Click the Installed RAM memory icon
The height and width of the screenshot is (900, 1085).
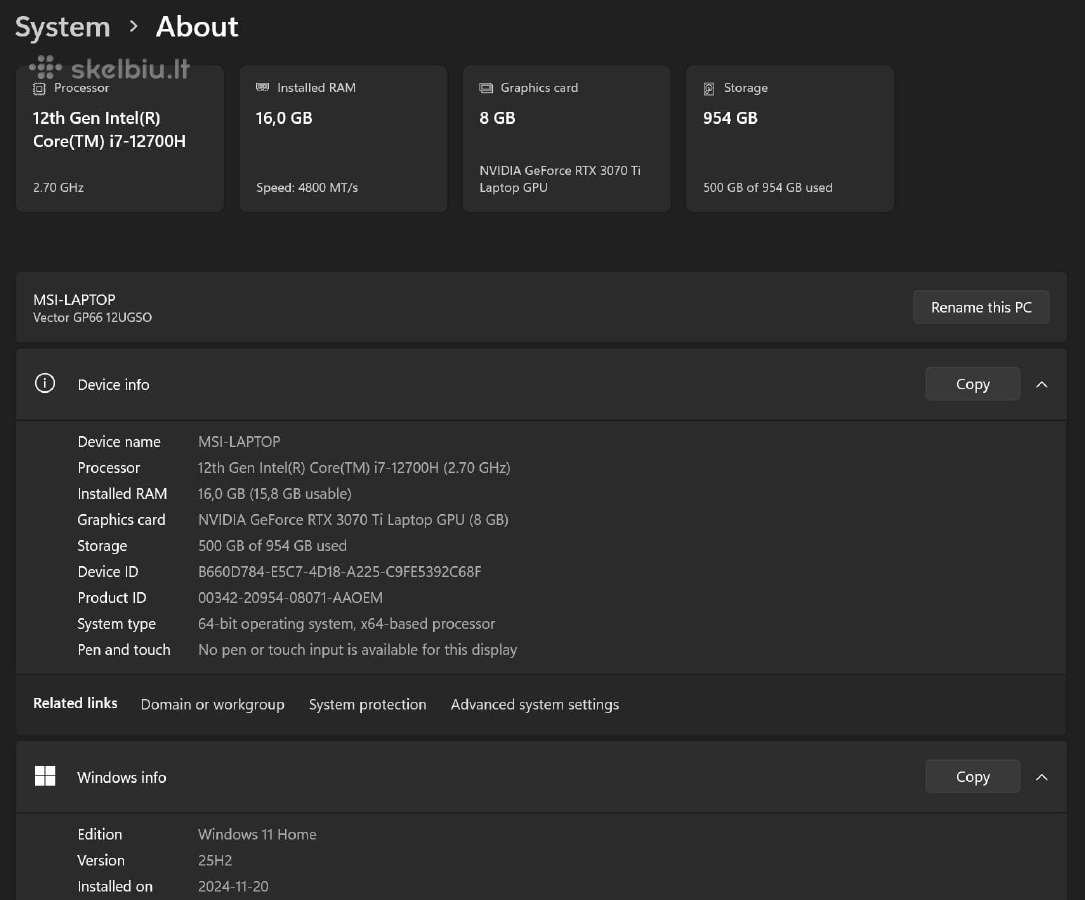(262, 87)
